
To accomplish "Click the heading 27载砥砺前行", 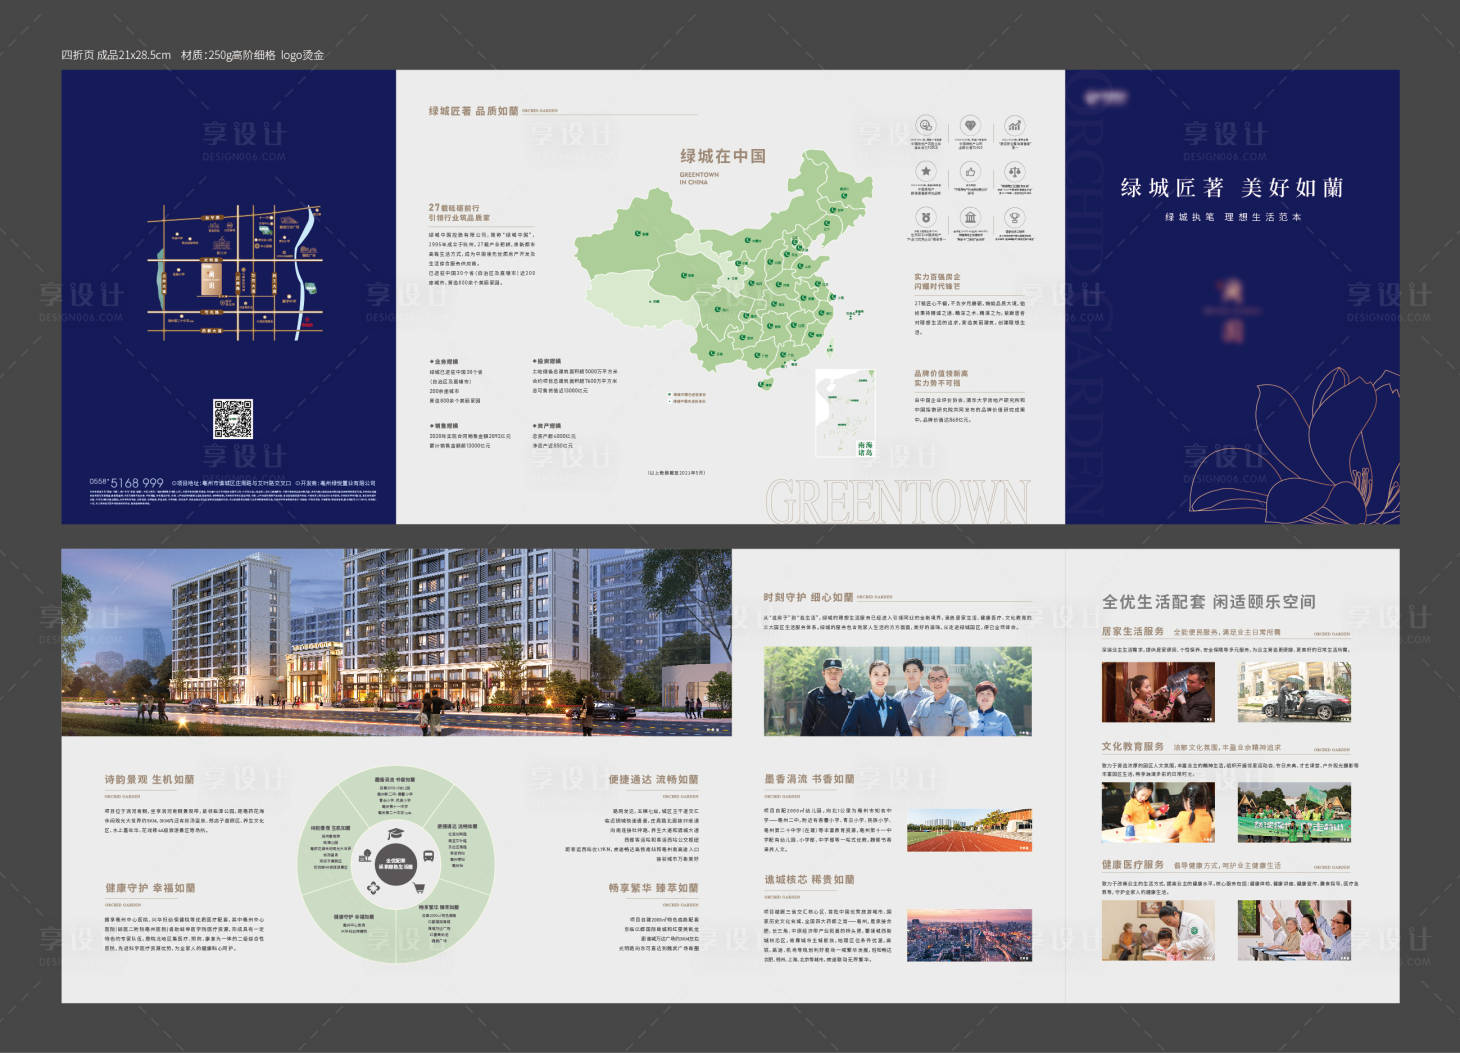I will (x=454, y=208).
